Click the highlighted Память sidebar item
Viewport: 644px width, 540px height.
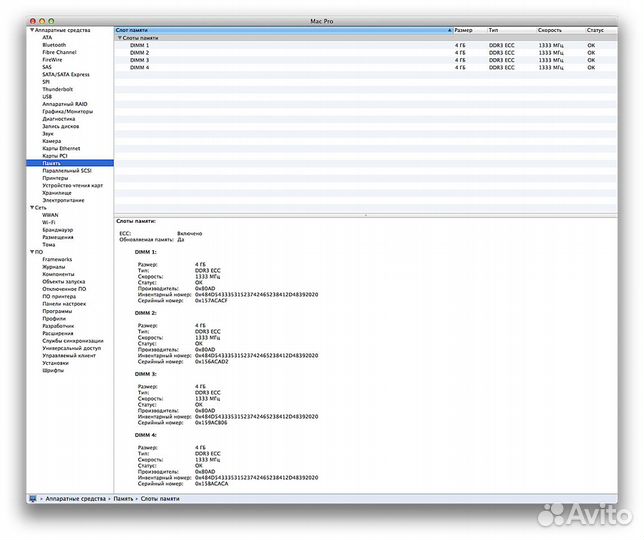[x=70, y=163]
